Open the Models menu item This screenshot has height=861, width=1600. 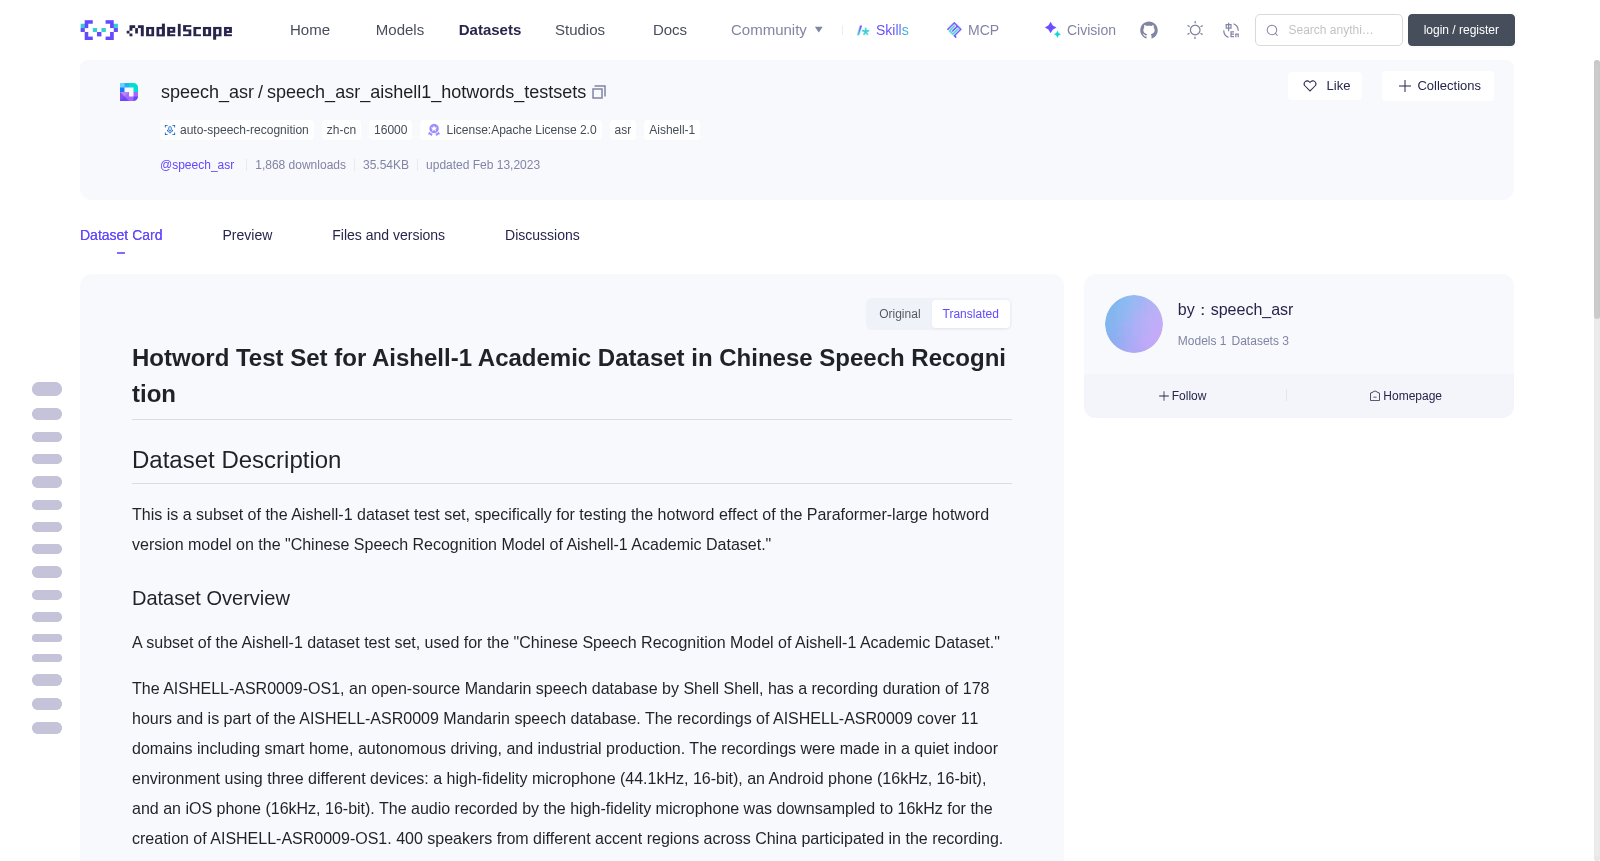(x=400, y=30)
